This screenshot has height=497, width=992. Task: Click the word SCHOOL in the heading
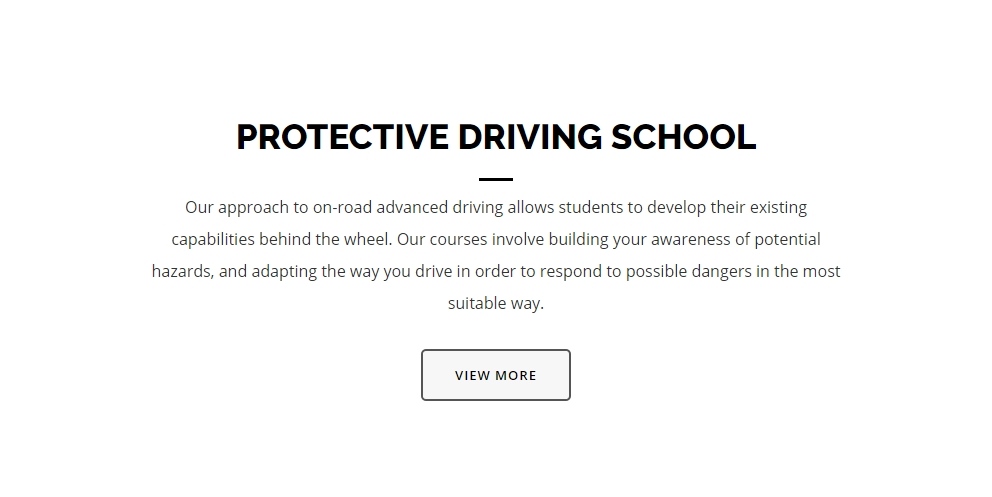tap(684, 137)
